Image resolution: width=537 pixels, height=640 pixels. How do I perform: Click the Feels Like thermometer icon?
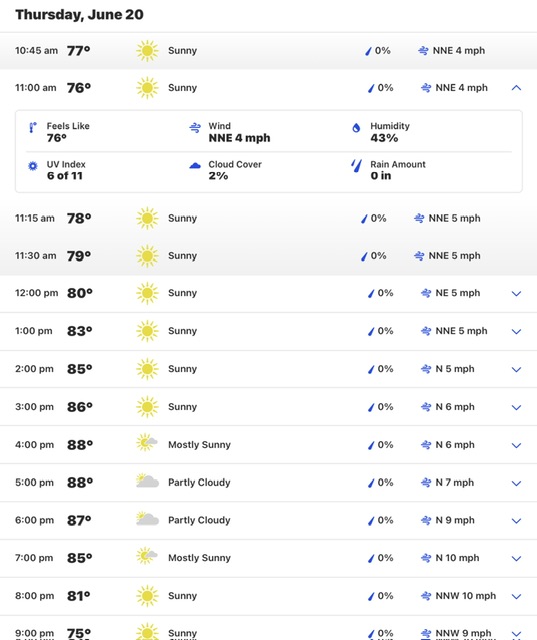click(x=33, y=128)
